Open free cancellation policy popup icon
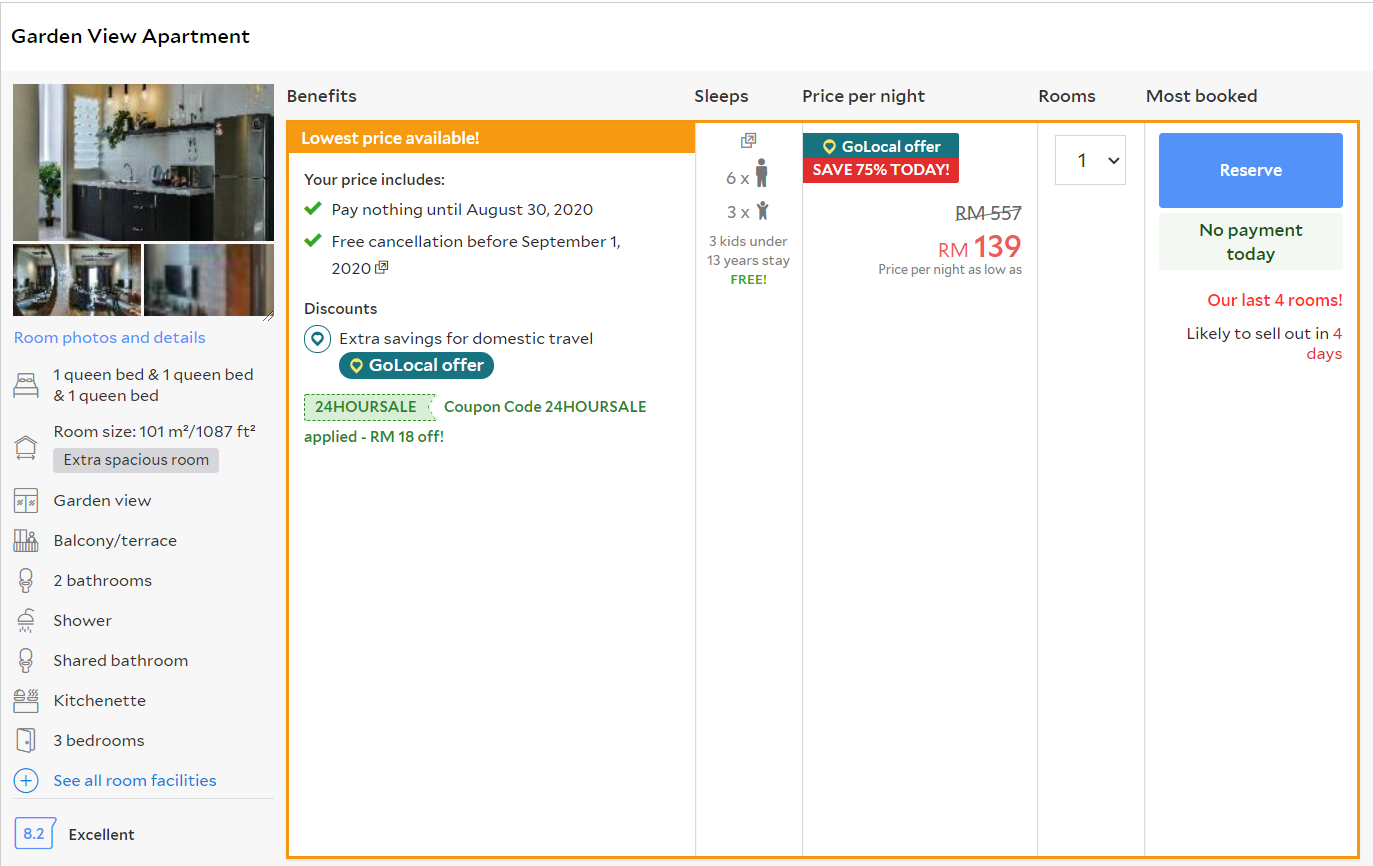1373x866 pixels. [x=381, y=268]
